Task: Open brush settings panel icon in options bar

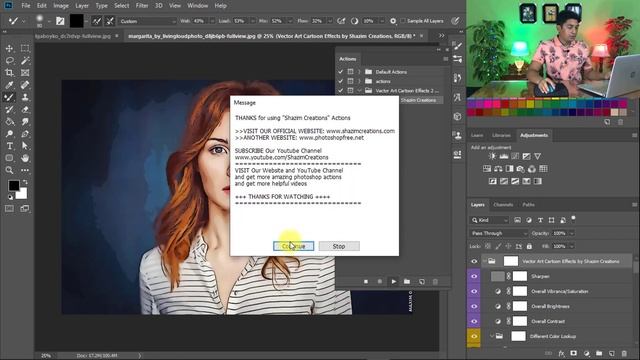Action: [x=60, y=21]
